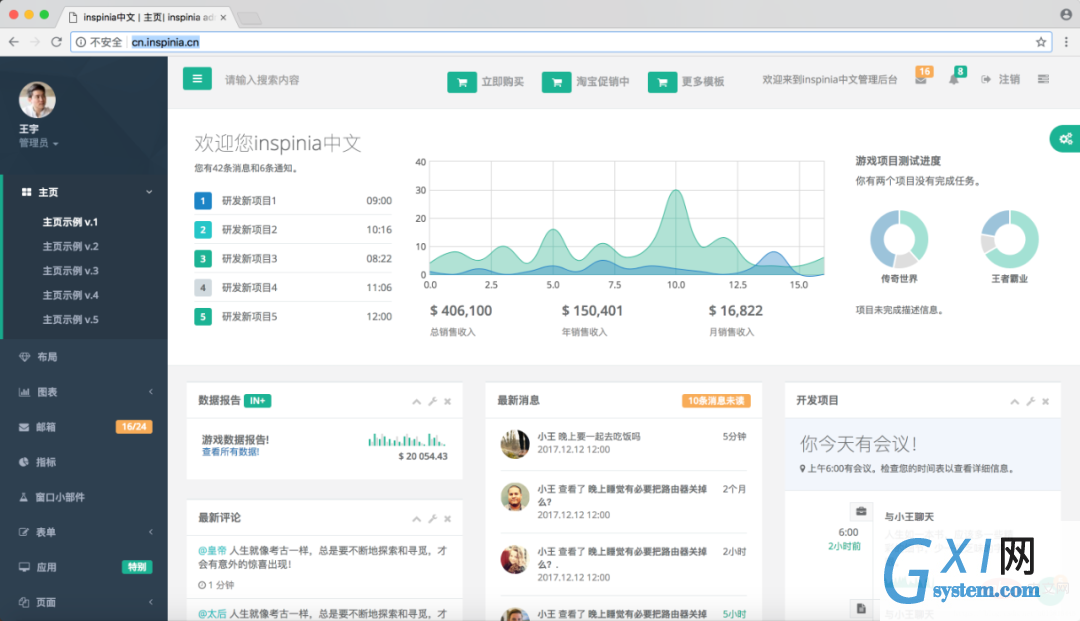This screenshot has width=1080, height=621.
Task: Open the mail notifications icon with badge 16
Action: pyautogui.click(x=921, y=79)
